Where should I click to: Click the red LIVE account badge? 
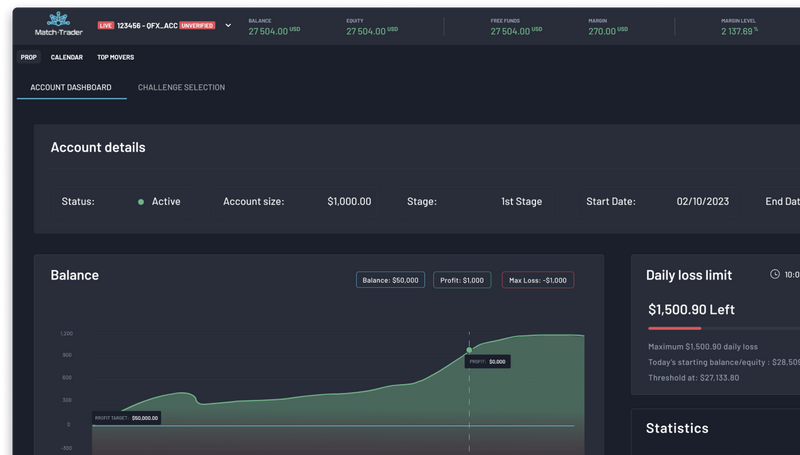(105, 25)
